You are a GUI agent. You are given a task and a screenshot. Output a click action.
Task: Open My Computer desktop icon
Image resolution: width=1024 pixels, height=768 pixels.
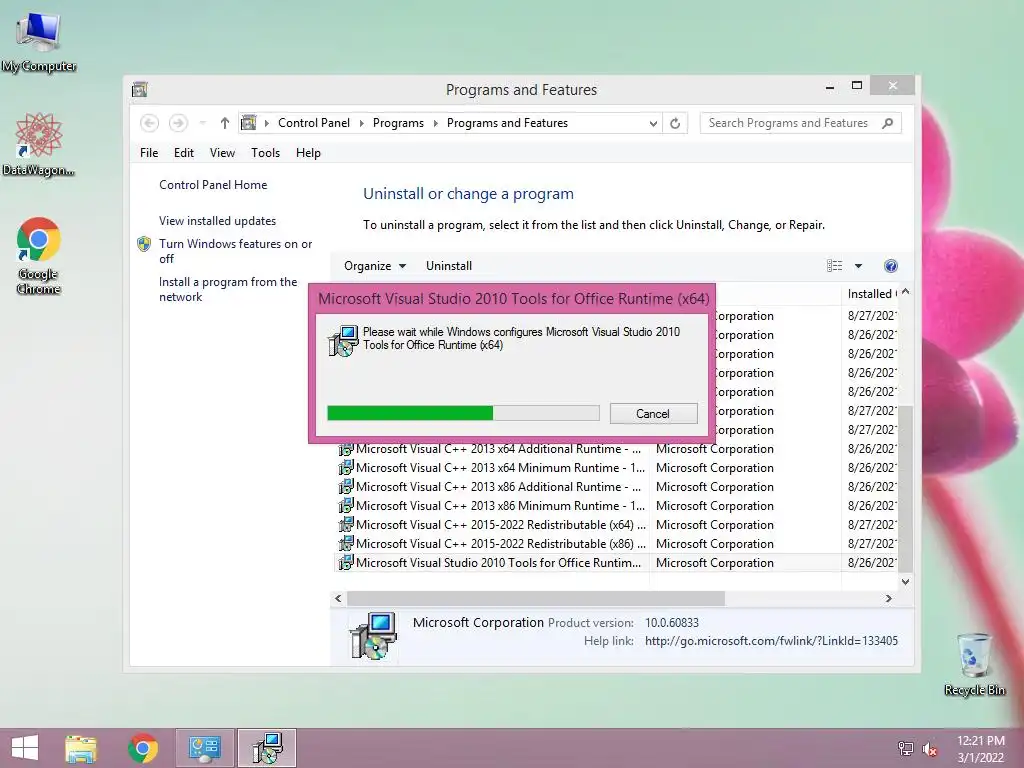pos(39,42)
